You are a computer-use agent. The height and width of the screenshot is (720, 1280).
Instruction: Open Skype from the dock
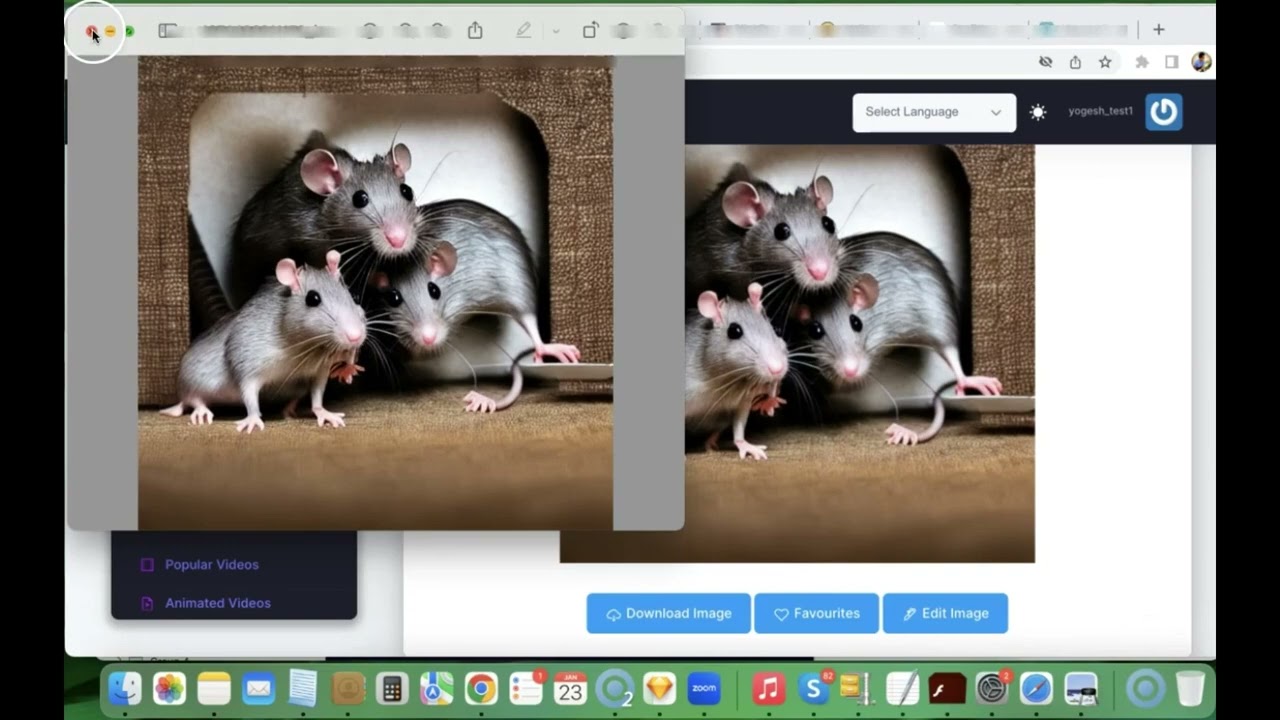813,688
